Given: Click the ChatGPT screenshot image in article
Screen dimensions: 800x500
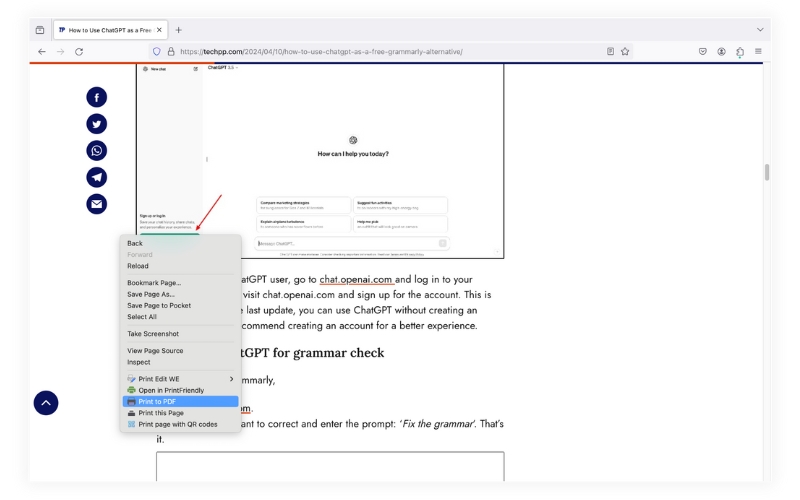Looking at the screenshot, I should (x=320, y=161).
